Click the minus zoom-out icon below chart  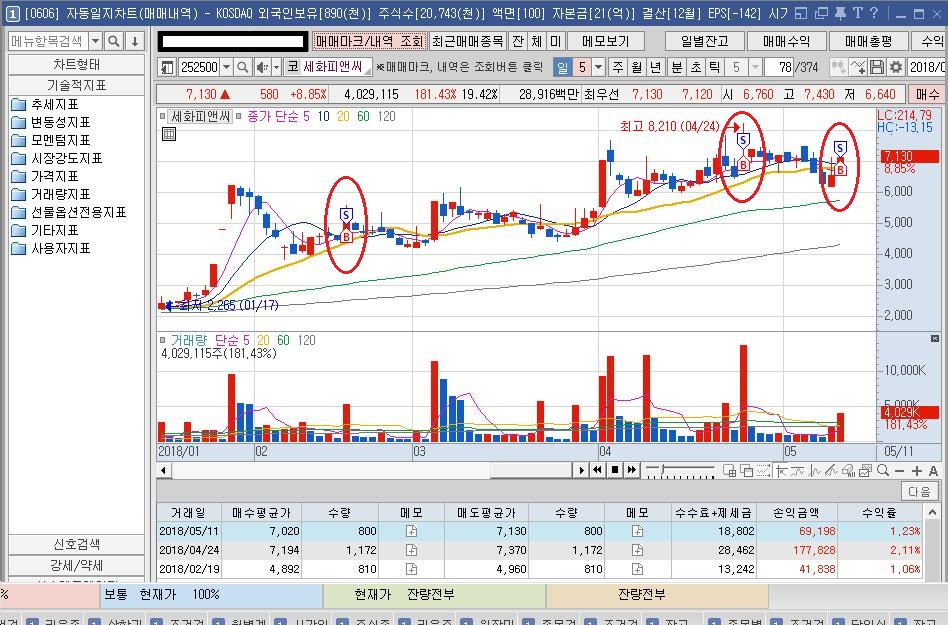900,470
